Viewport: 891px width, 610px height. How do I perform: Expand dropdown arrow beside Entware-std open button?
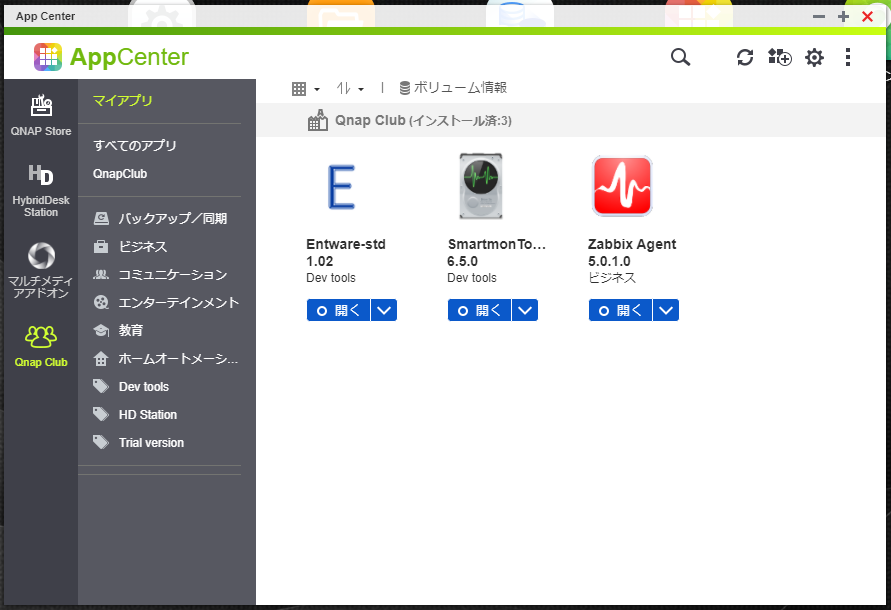384,311
